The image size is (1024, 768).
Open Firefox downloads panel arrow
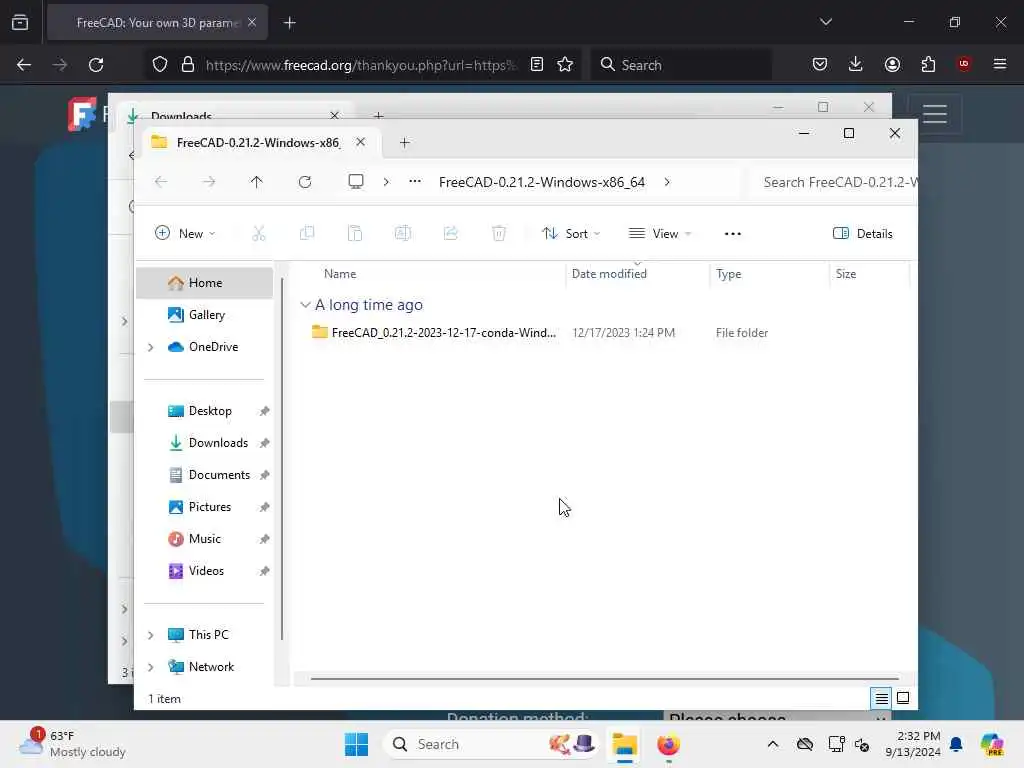(856, 64)
